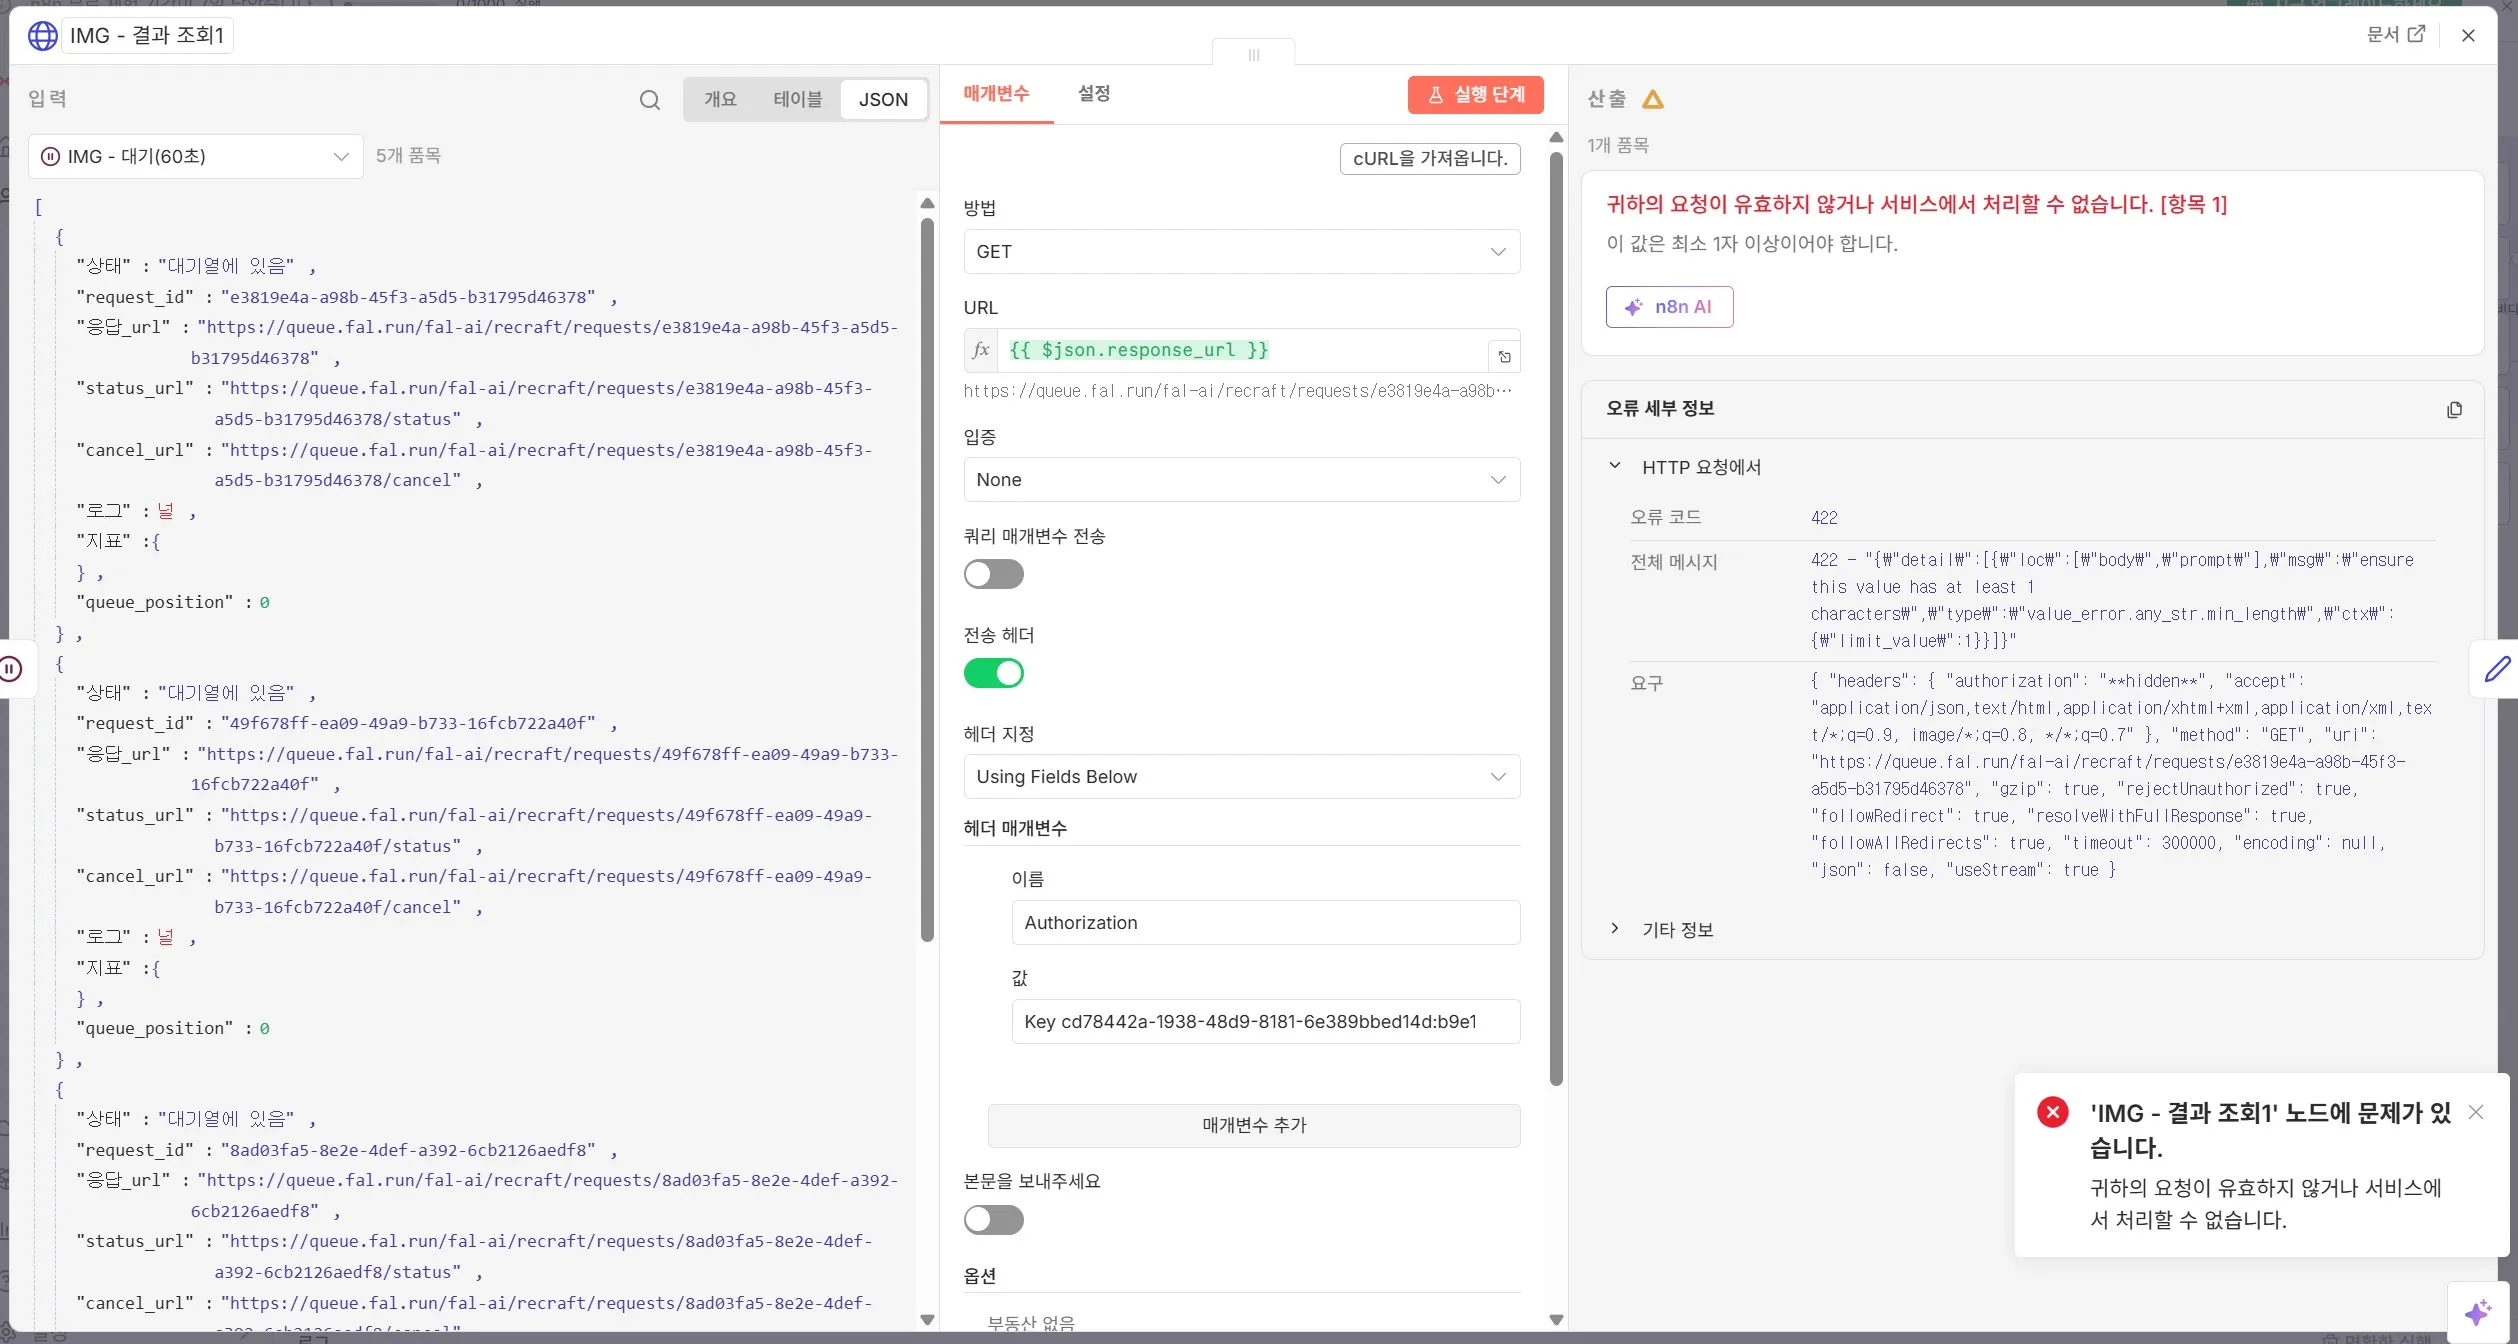Screen dimensions: 2518x1344
Task: Click the search icon in the 입력 panel
Action: click(650, 100)
